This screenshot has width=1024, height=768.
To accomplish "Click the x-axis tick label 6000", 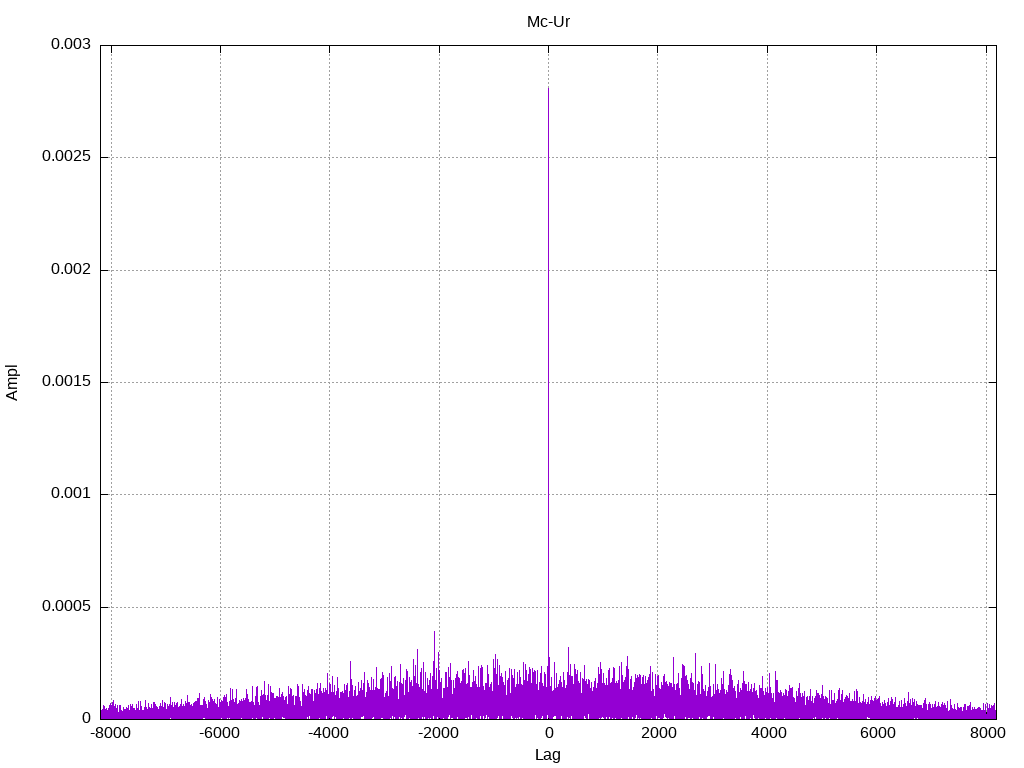I will coord(877,733).
